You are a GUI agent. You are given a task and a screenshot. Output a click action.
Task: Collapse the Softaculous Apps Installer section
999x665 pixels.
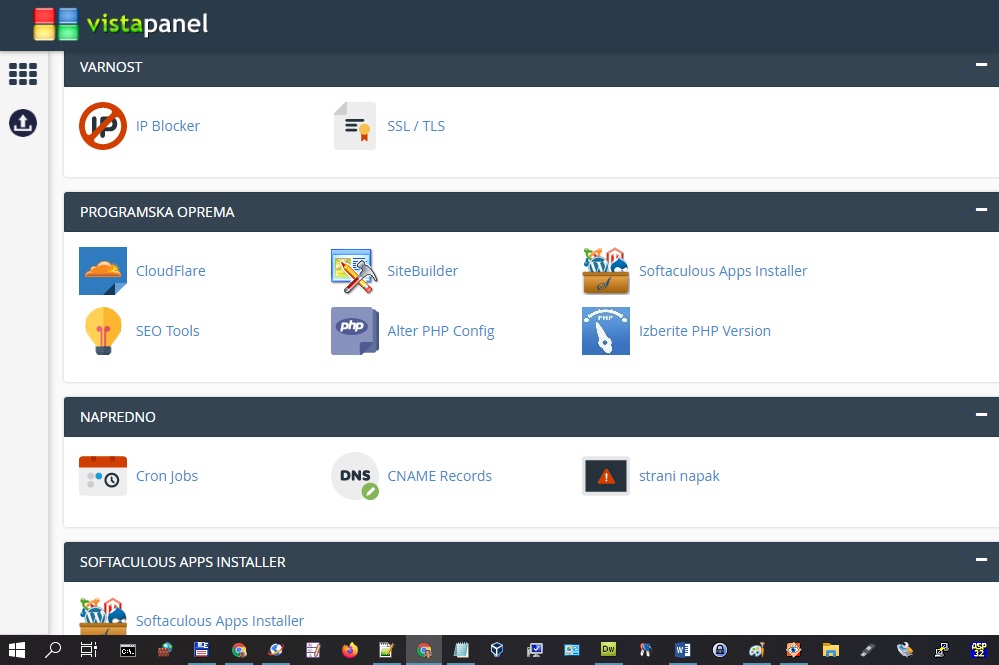pos(981,560)
